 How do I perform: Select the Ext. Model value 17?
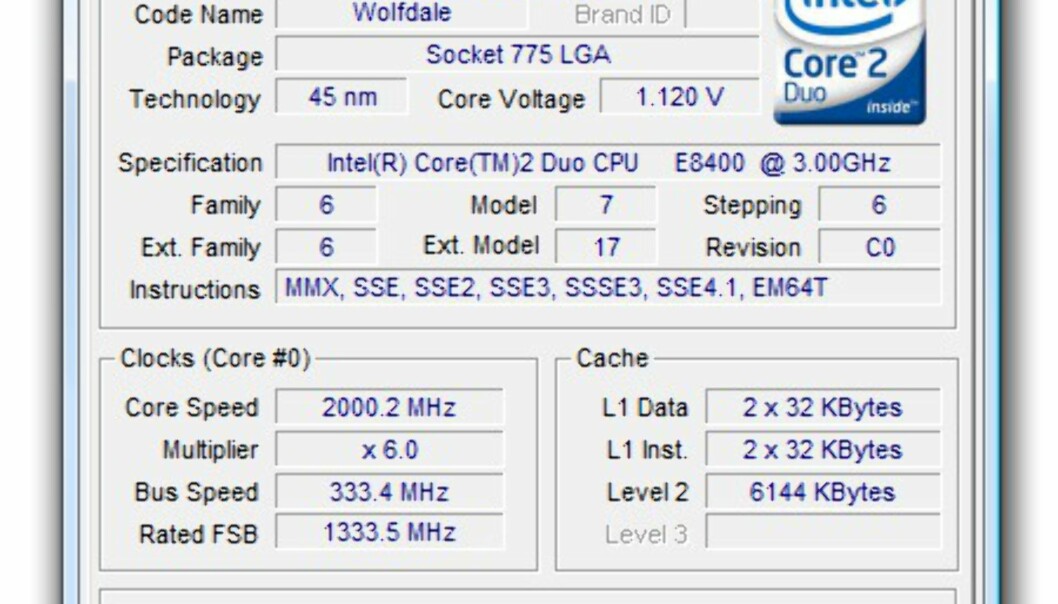(x=605, y=247)
